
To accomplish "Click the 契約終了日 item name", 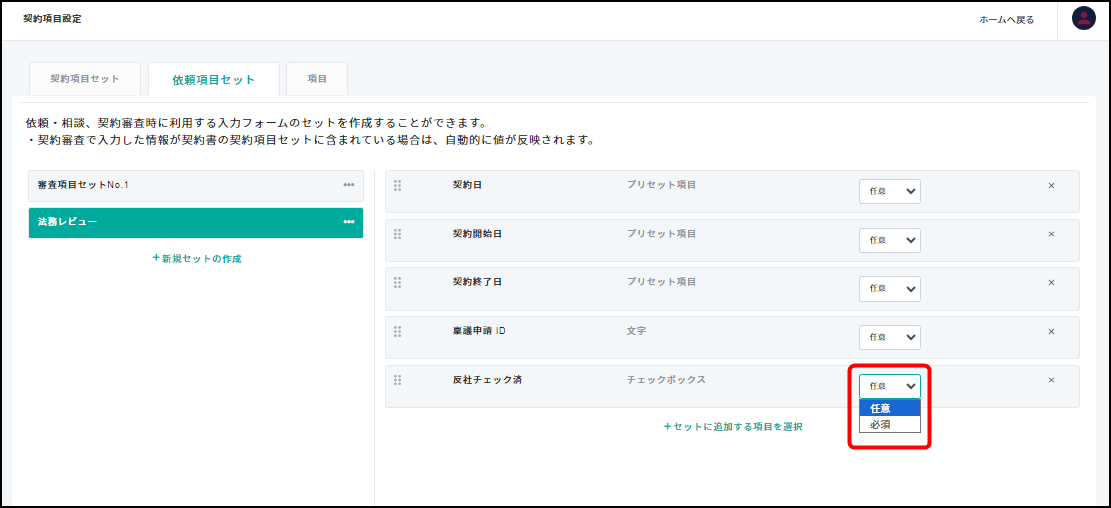I will coord(477,282).
